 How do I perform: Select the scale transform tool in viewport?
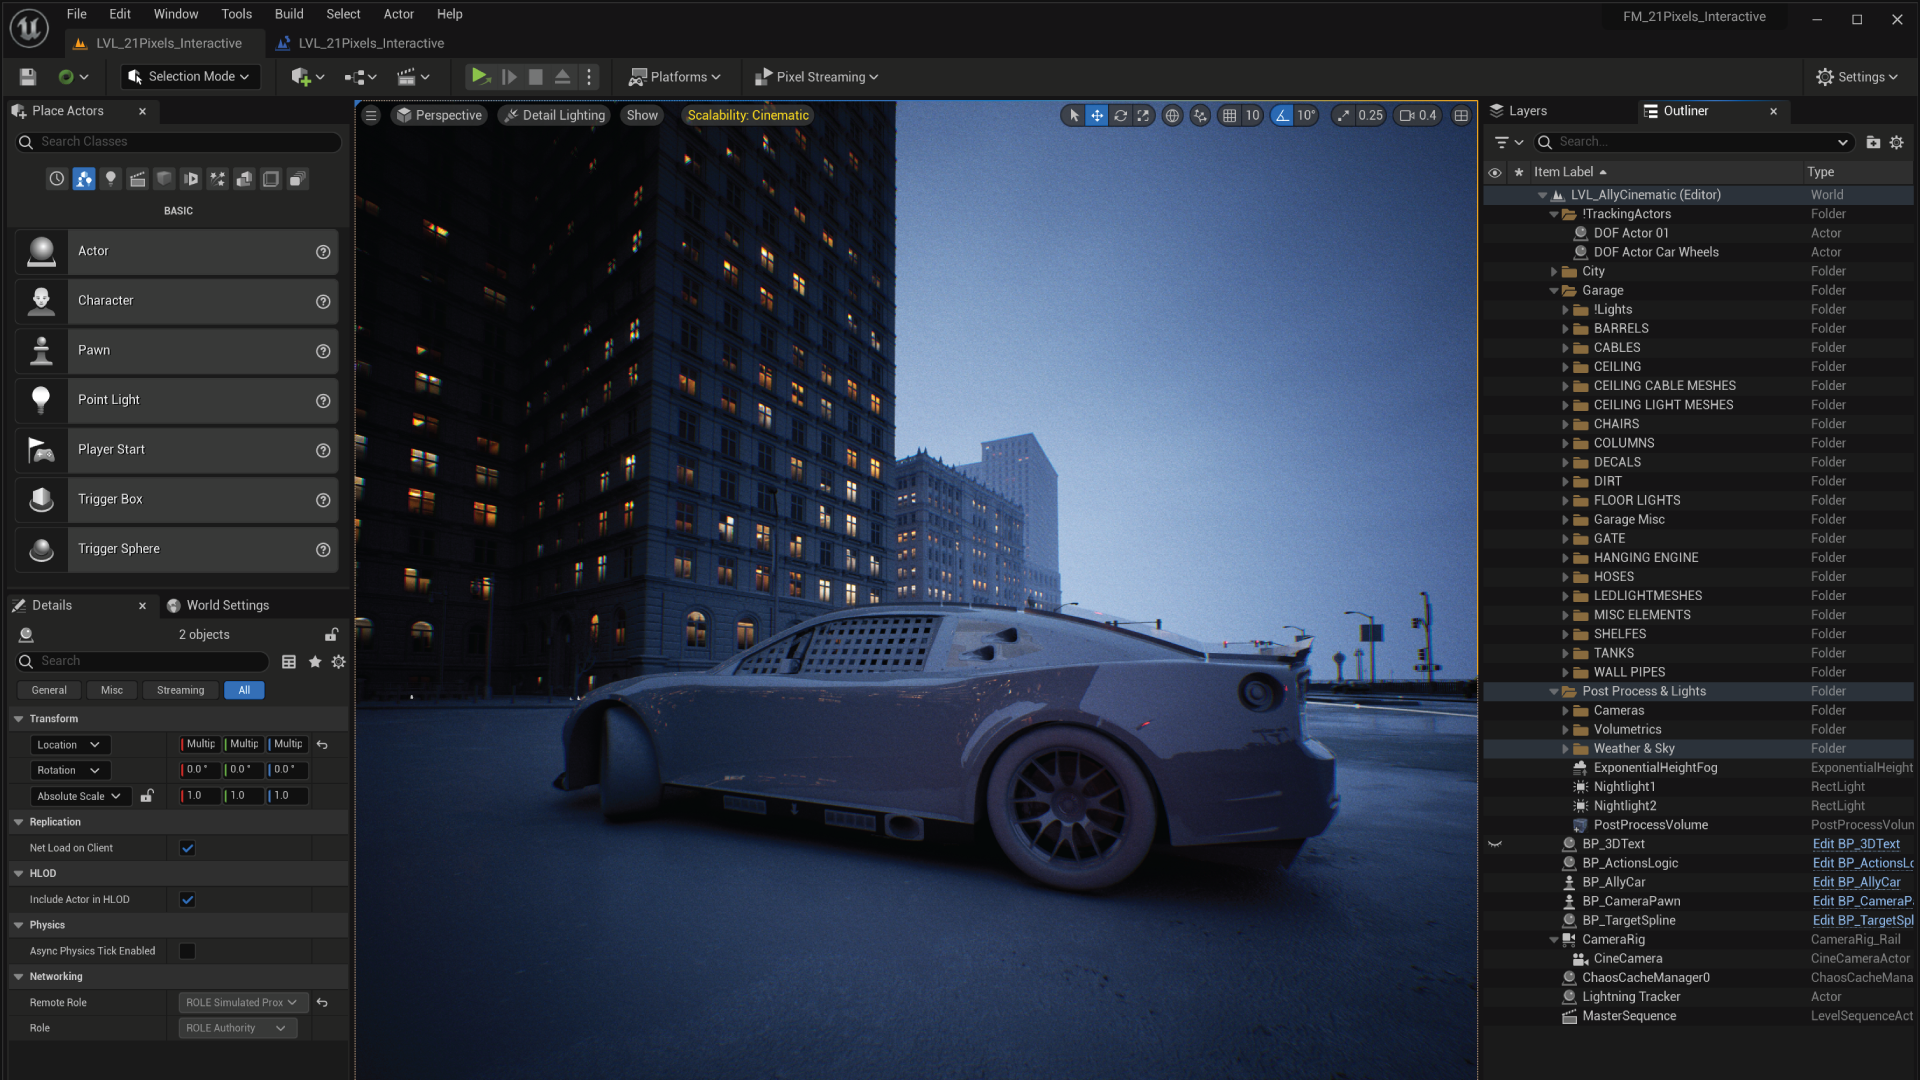[1143, 116]
